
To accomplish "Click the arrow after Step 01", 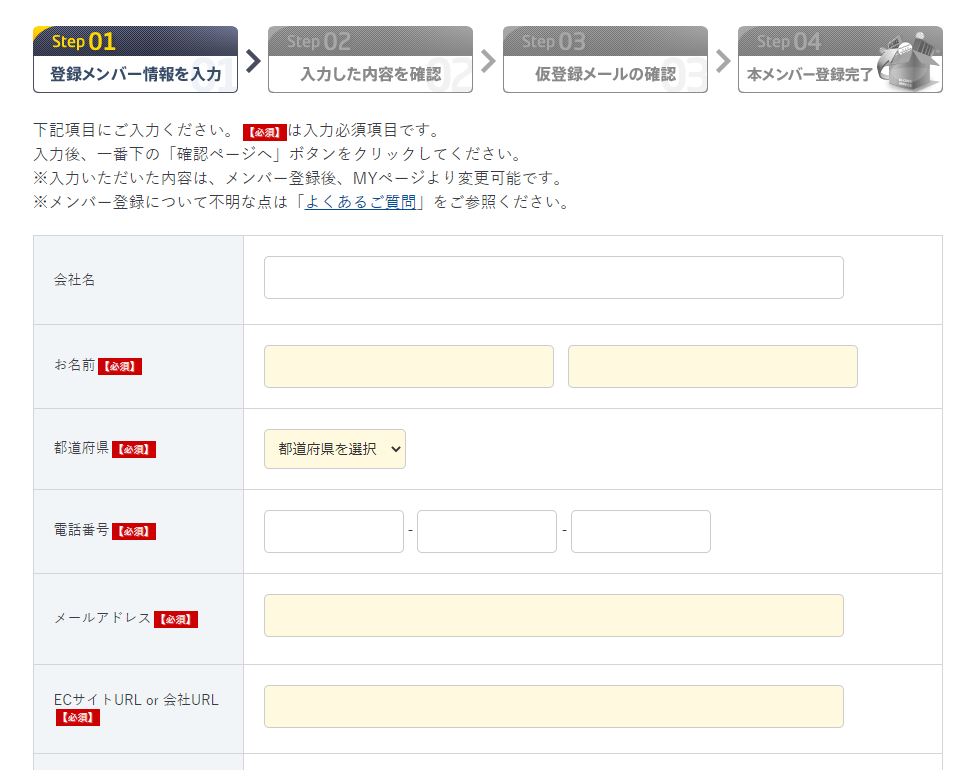I will point(253,61).
